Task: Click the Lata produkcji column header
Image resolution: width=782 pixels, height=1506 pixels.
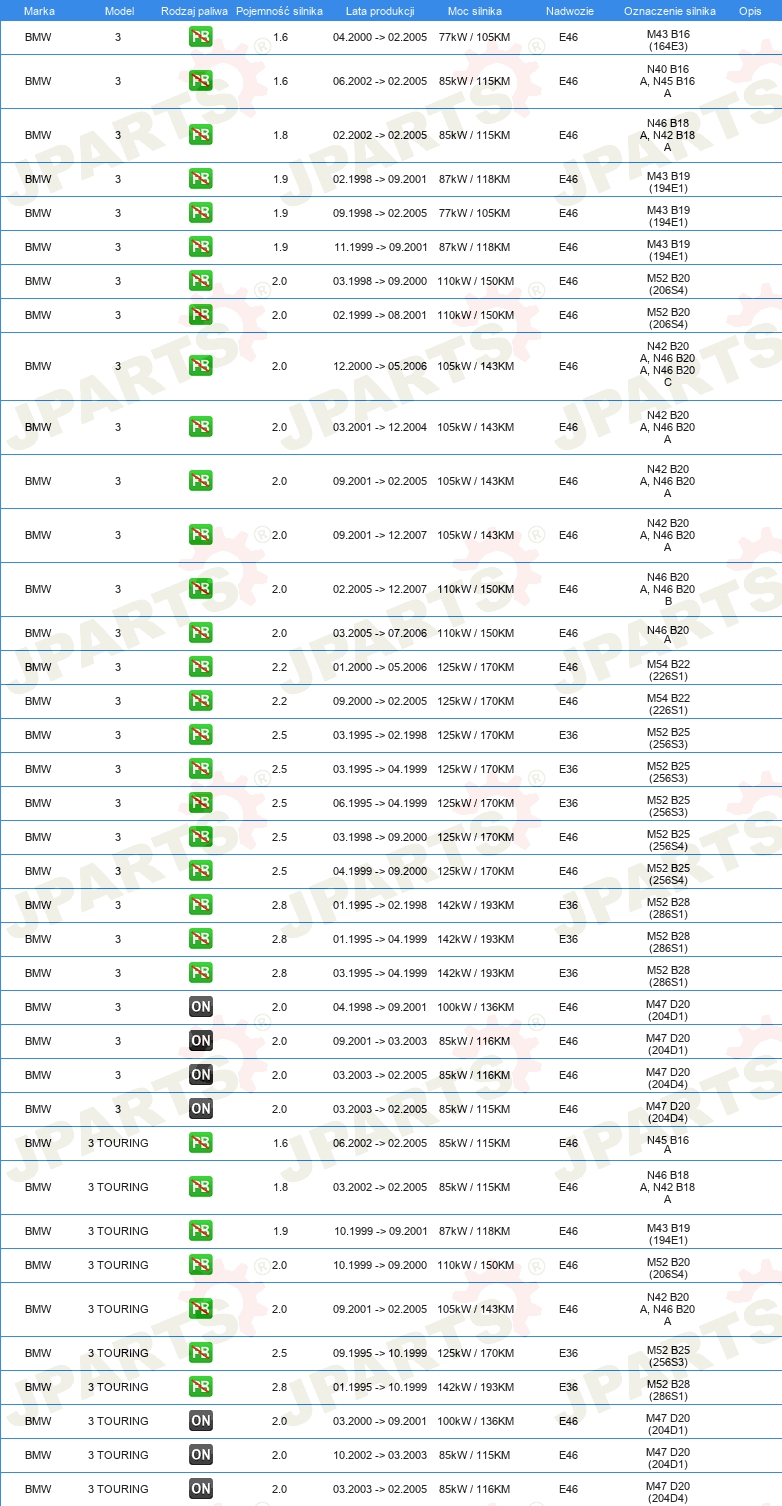Action: pos(378,10)
